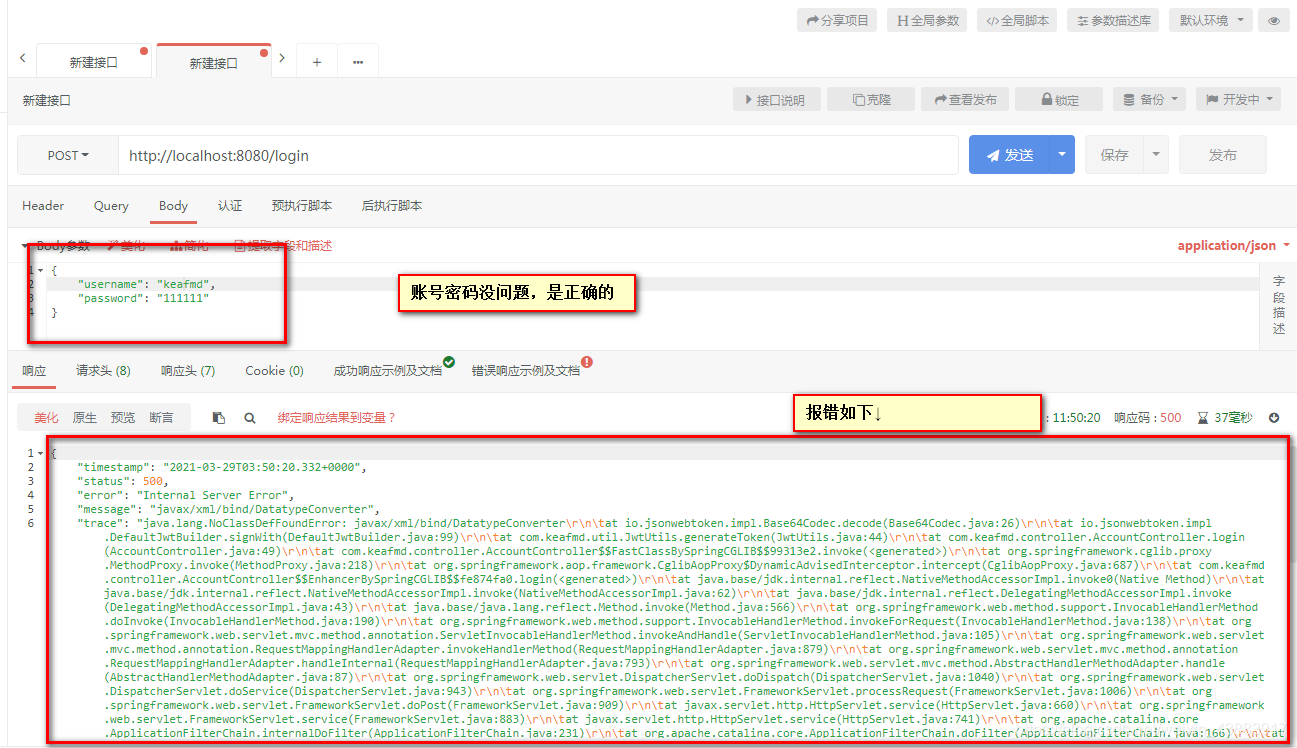Open 参数描述库 parameter description library
The image size is (1297, 748).
tap(1115, 20)
